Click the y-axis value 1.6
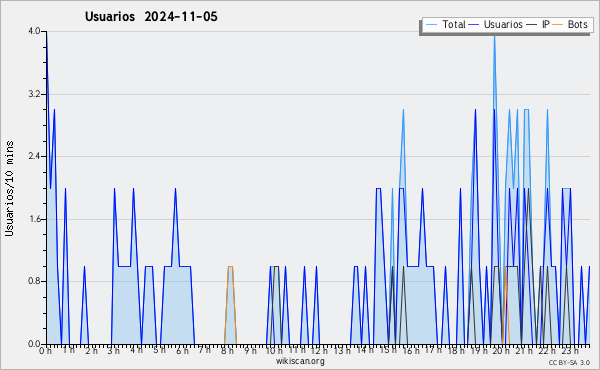Screen dimensions: 600x370 tap(34, 219)
